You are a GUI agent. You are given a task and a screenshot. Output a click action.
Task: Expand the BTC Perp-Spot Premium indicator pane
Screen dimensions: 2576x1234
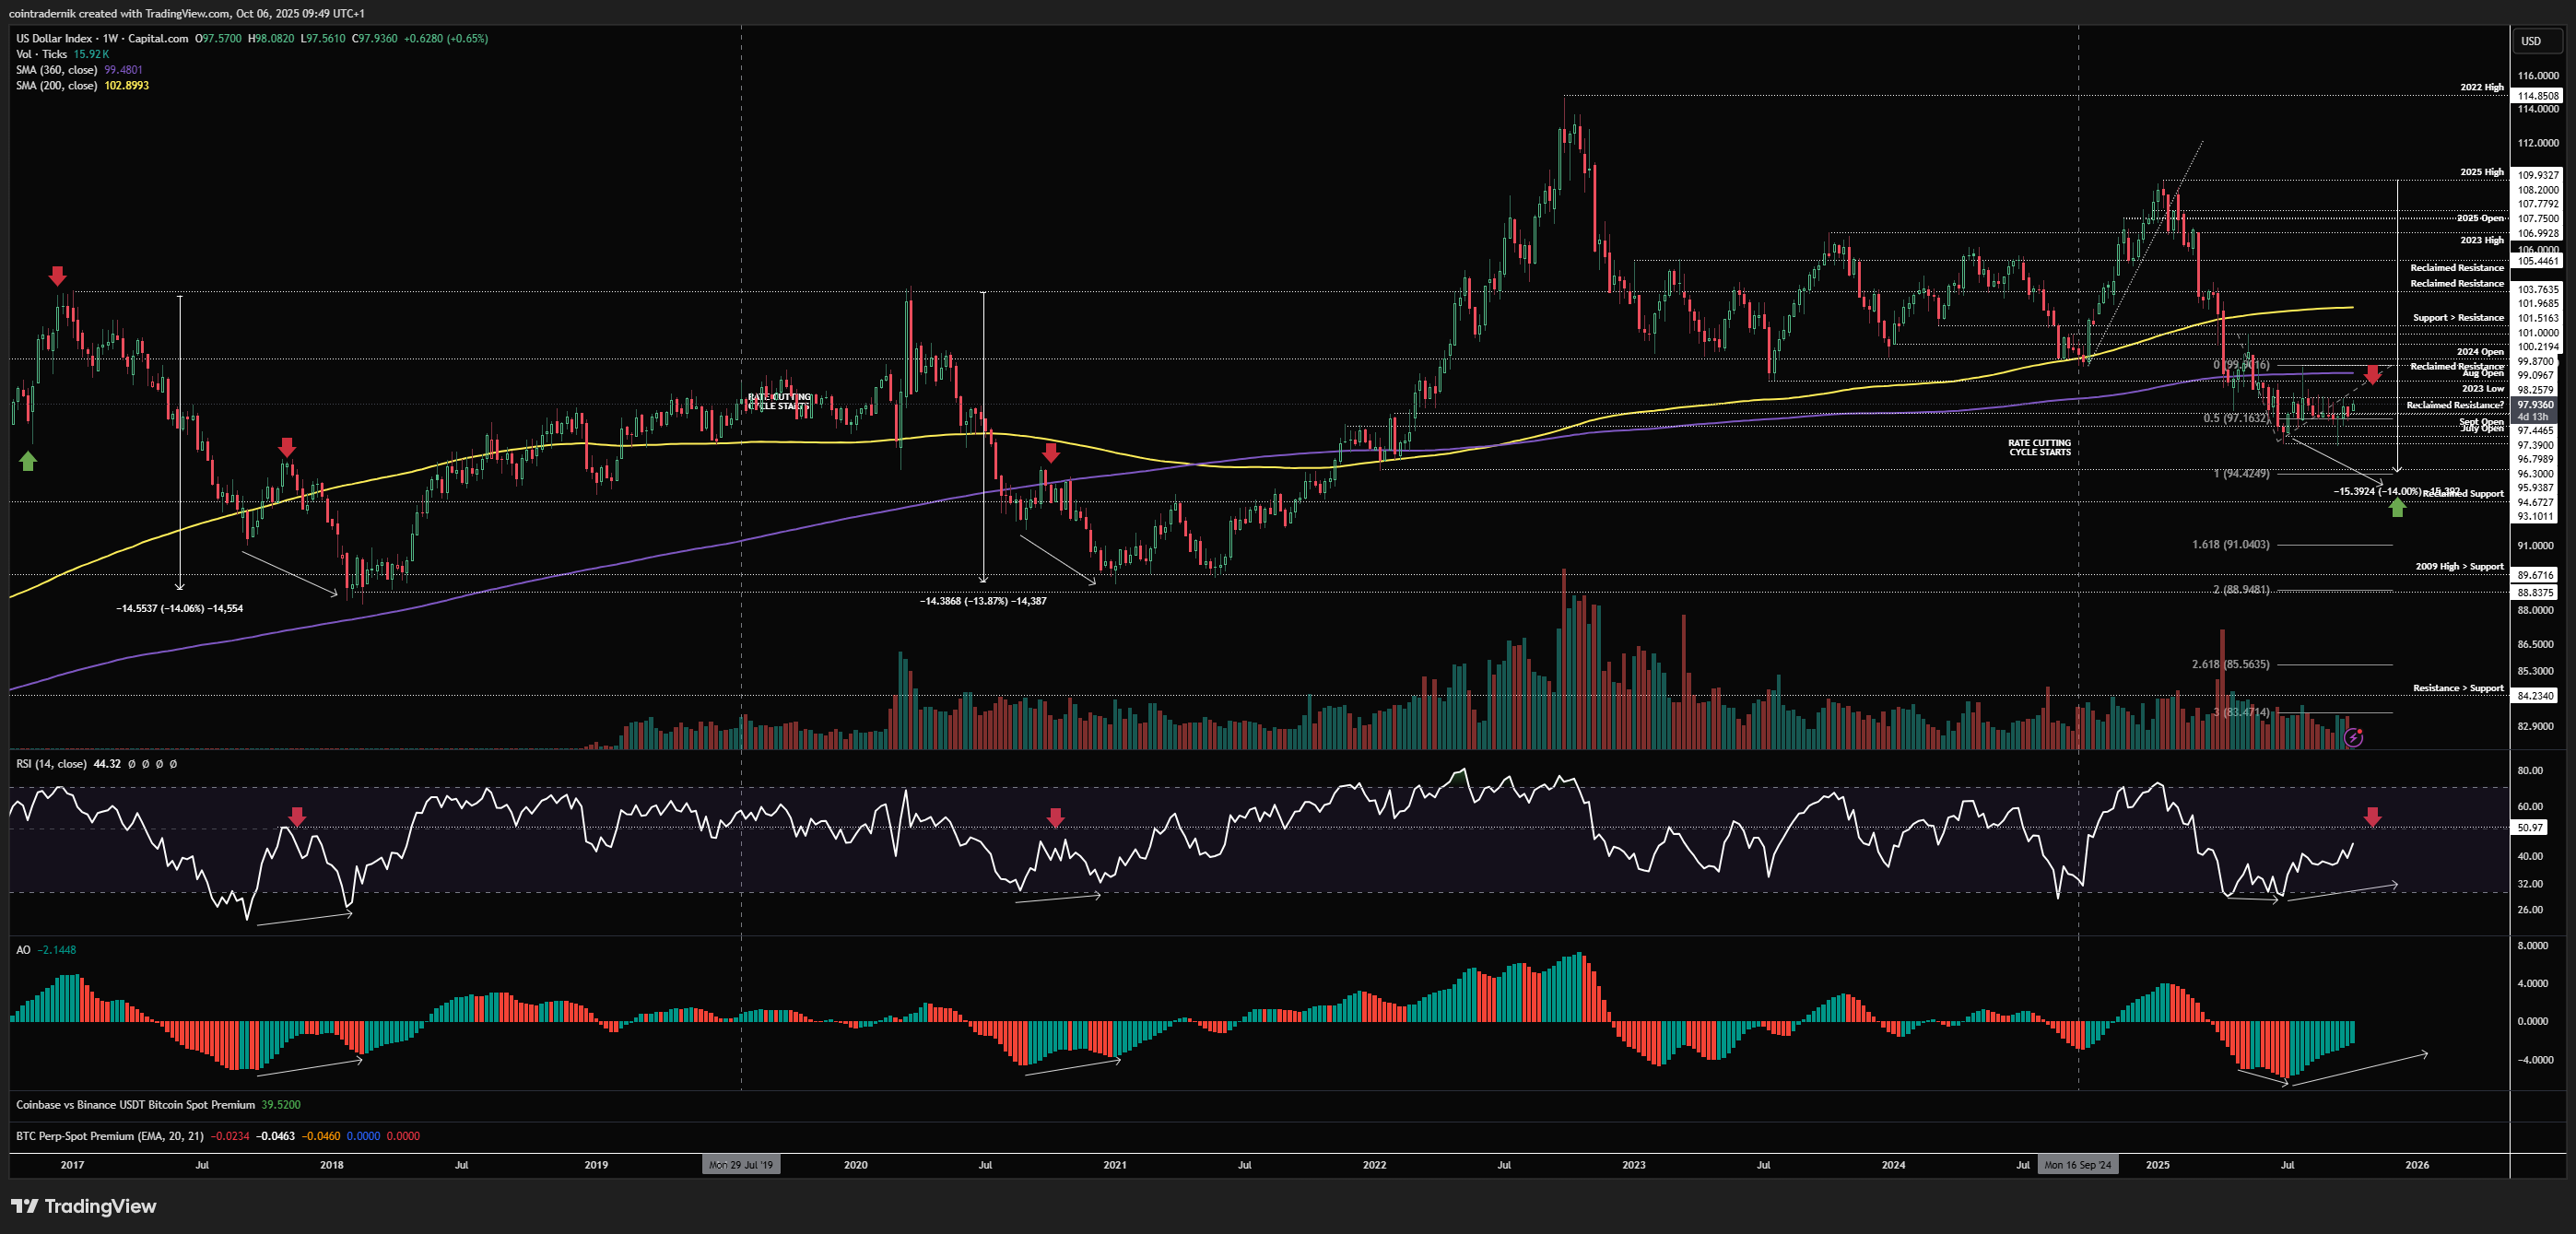point(110,1136)
